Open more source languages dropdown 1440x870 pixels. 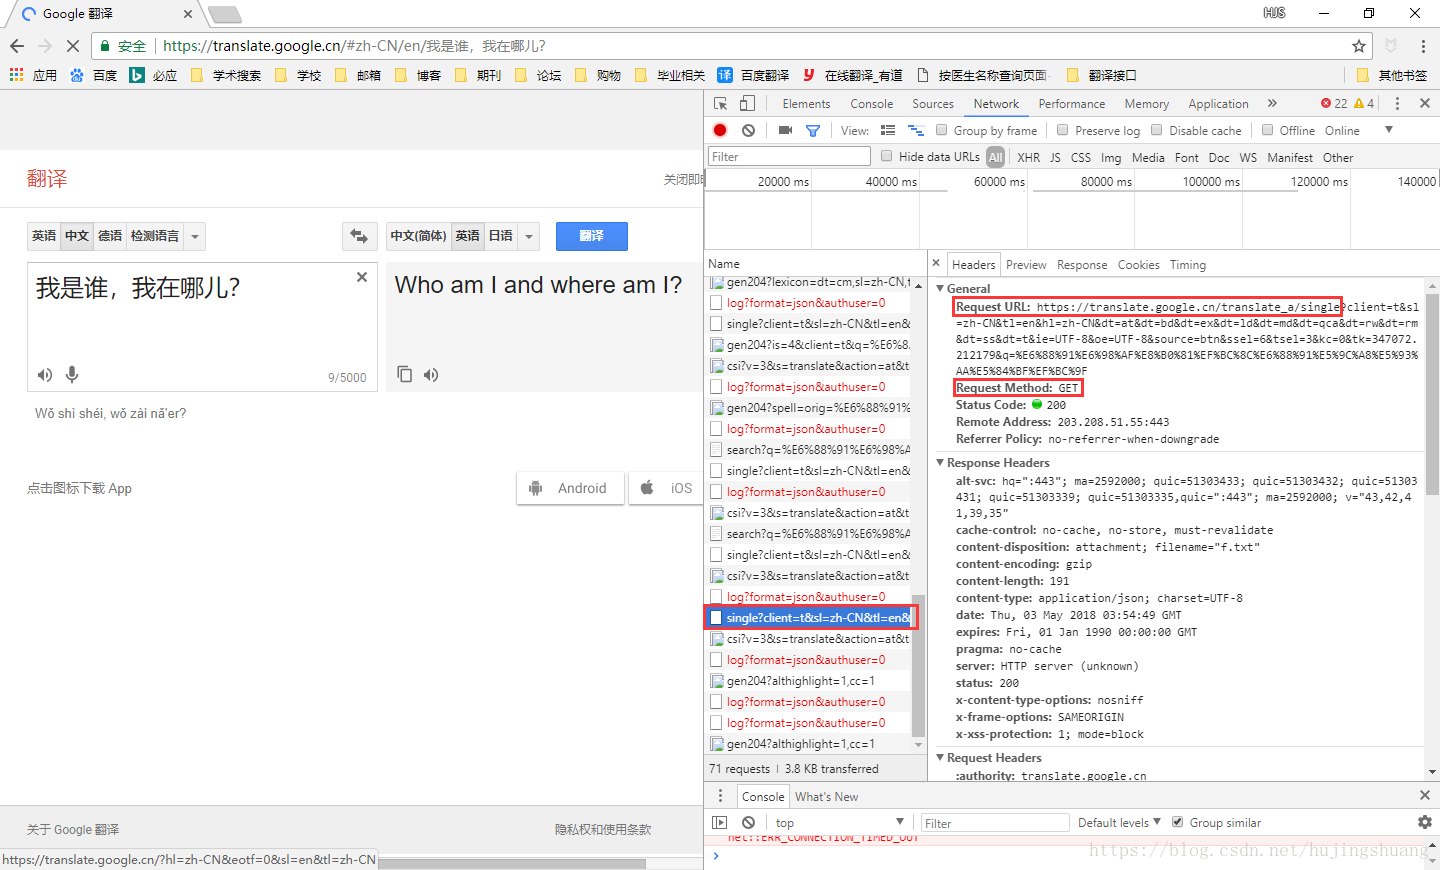[195, 236]
